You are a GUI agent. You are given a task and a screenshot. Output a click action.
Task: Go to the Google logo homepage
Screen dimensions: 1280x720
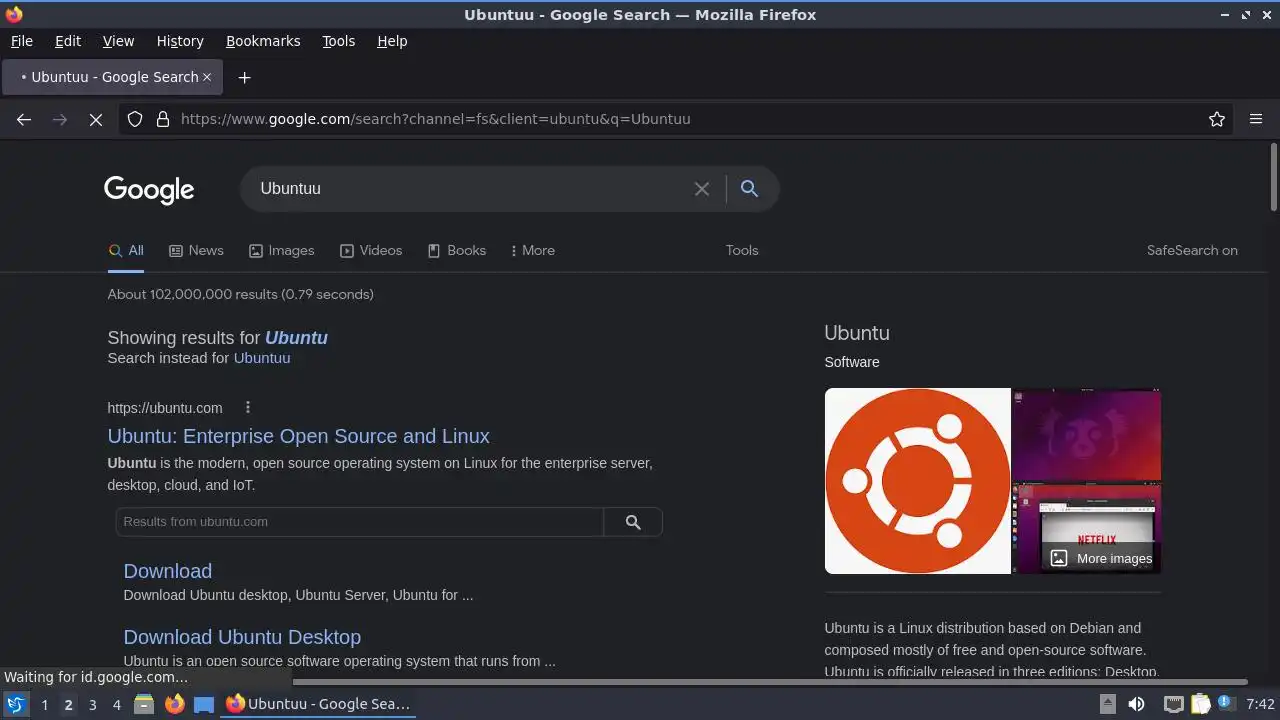pos(149,189)
